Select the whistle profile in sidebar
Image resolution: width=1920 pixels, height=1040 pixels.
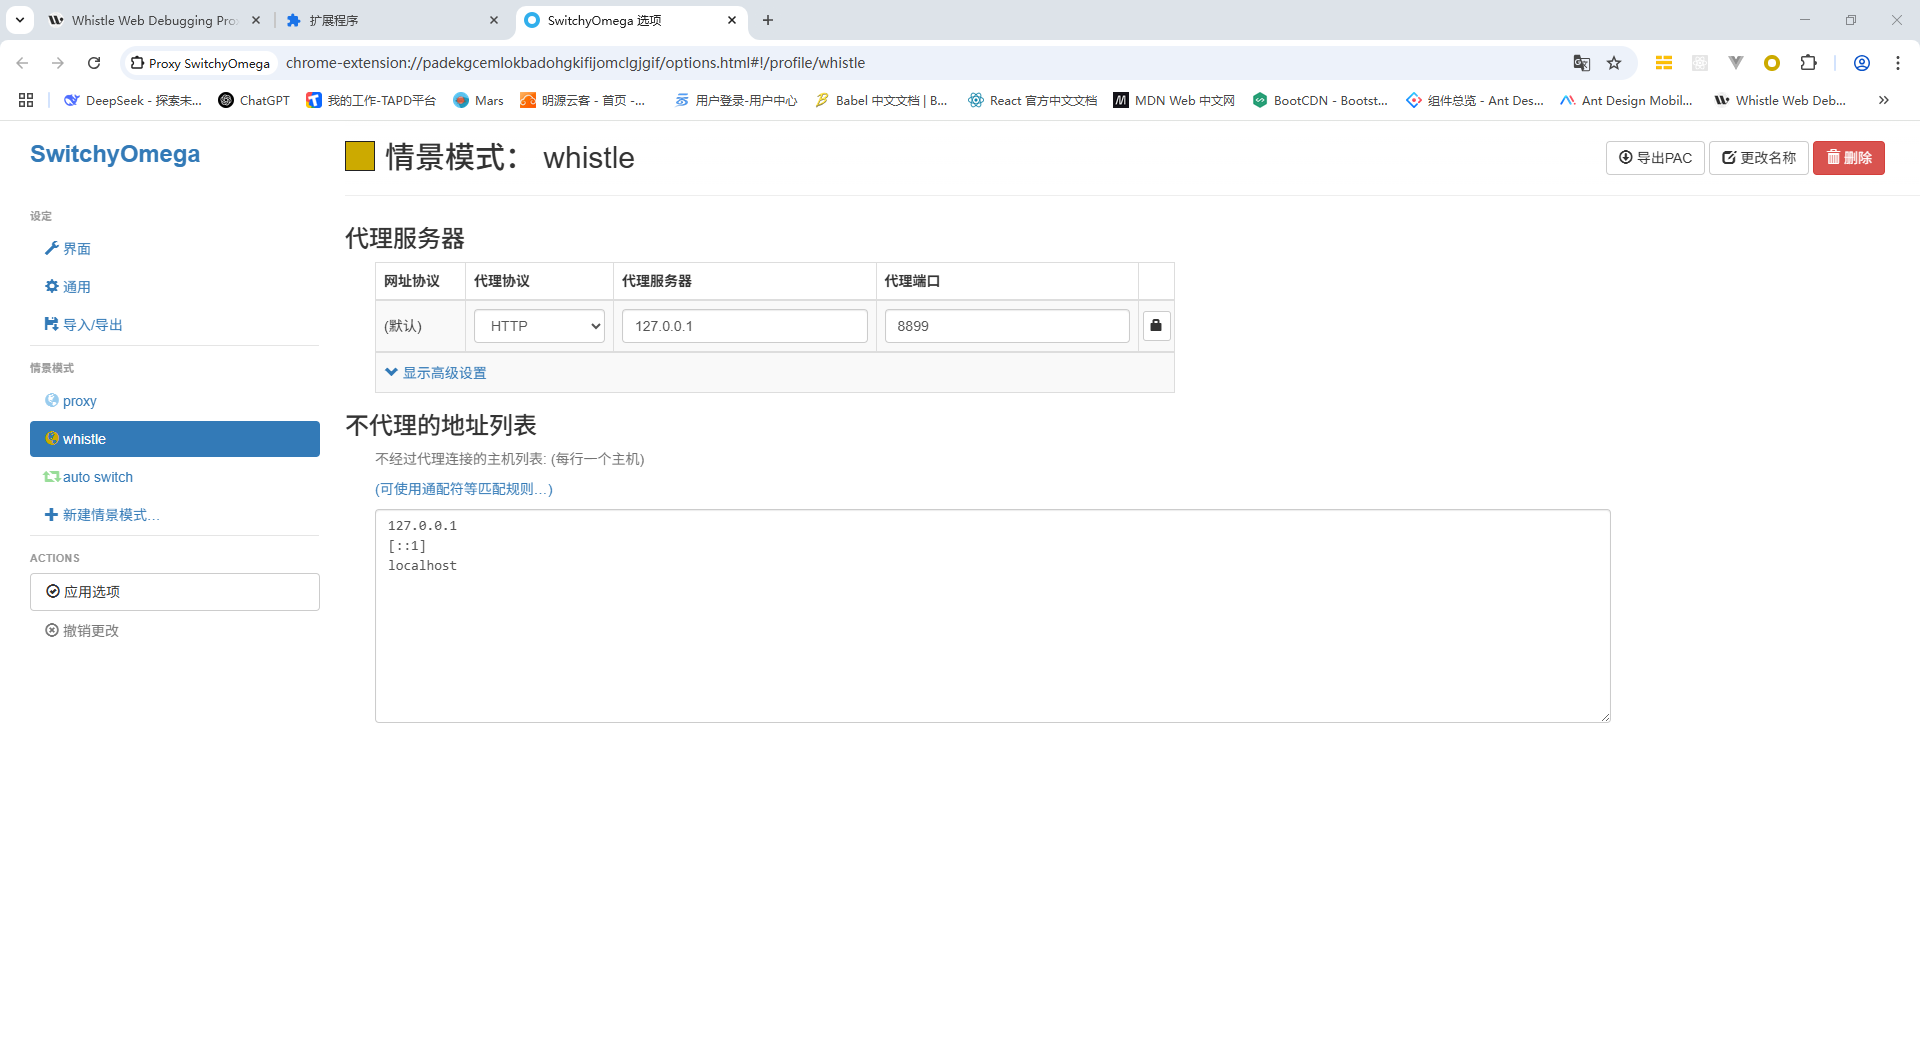click(x=175, y=439)
